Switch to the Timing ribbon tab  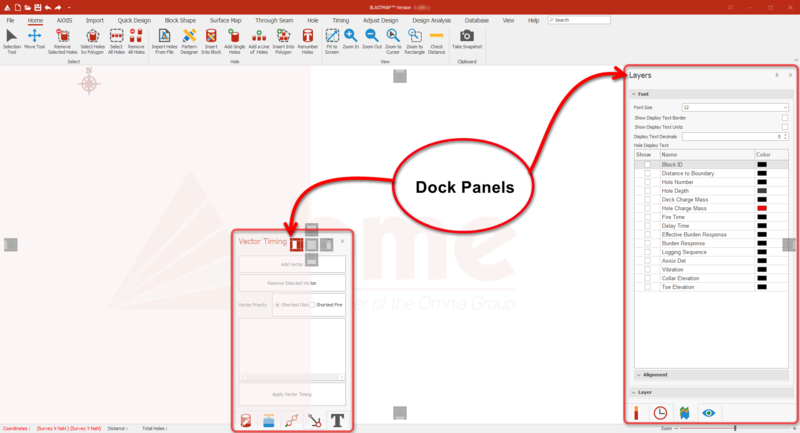tap(340, 20)
